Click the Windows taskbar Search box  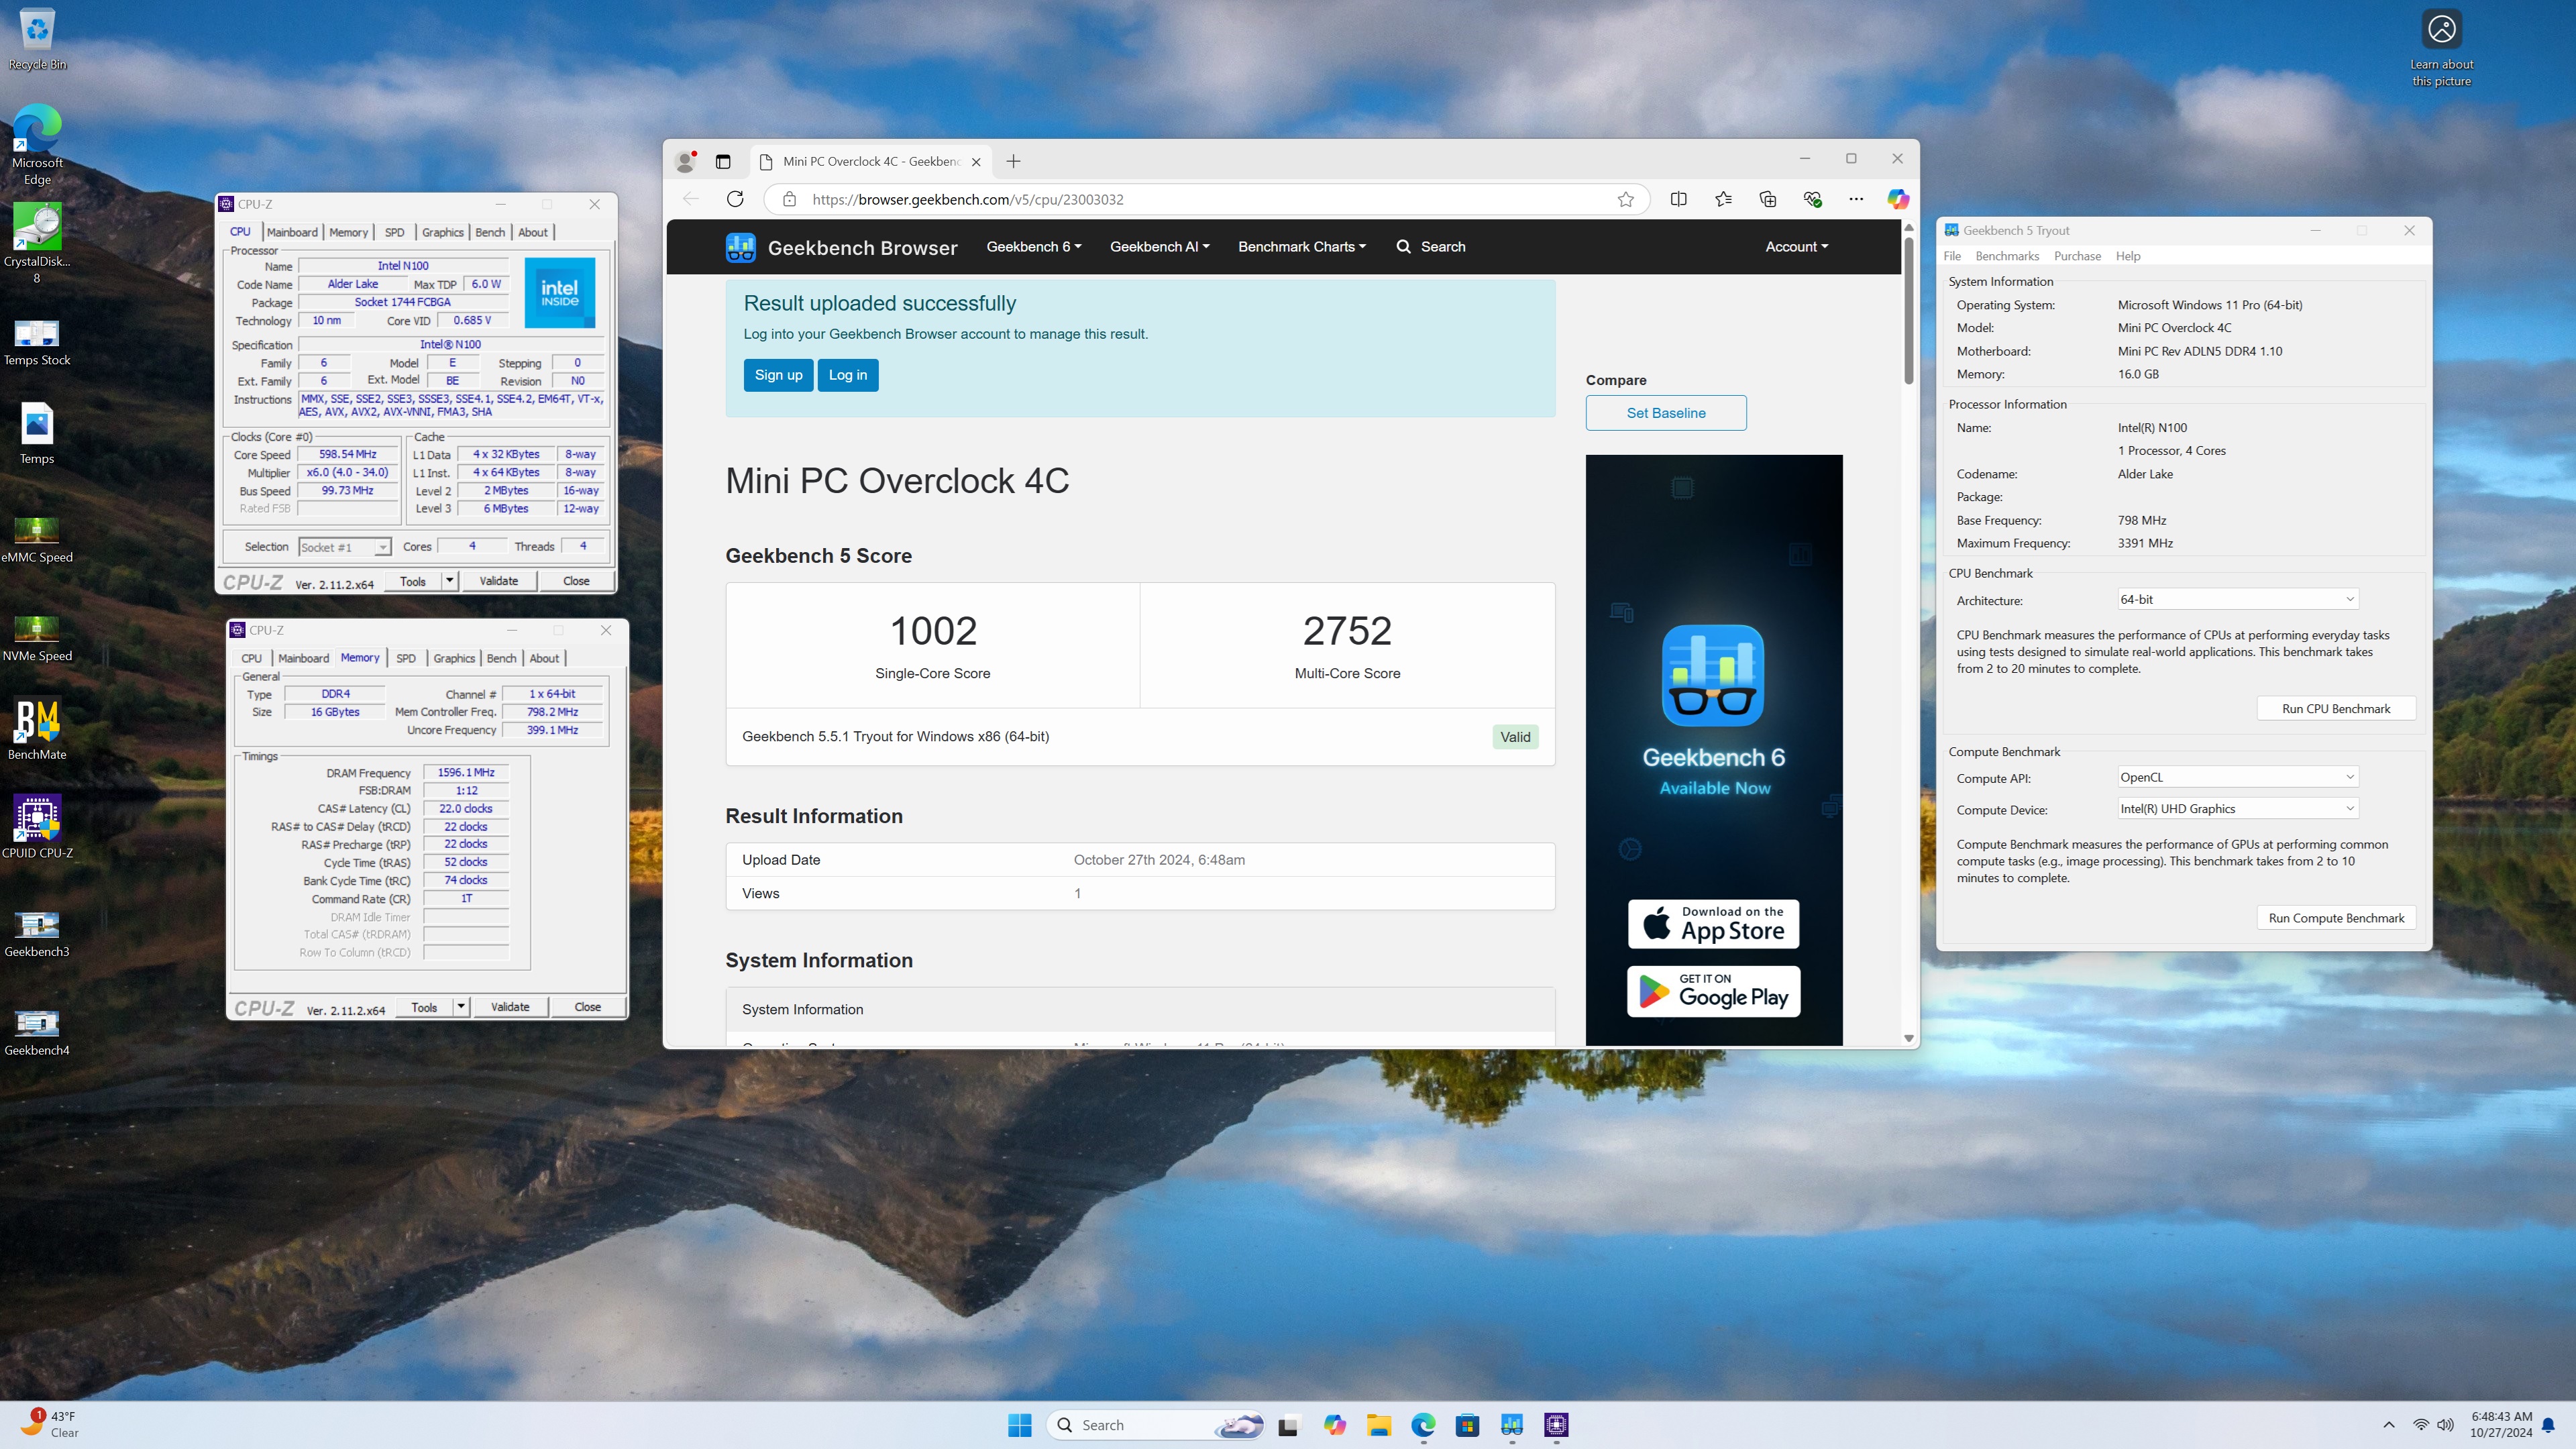tap(1155, 1425)
